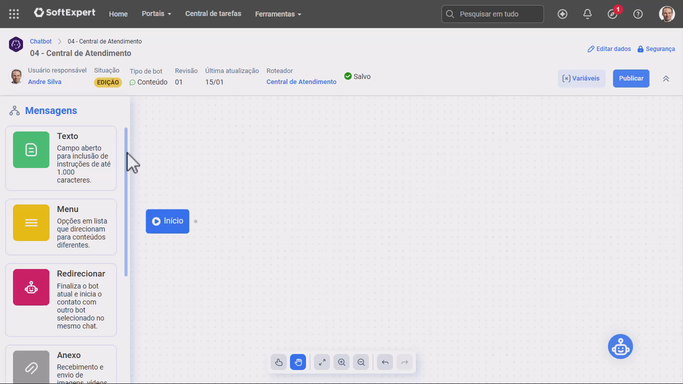The image size is (683, 384).
Task: Click the zoom in magnifier tool
Action: [342, 362]
